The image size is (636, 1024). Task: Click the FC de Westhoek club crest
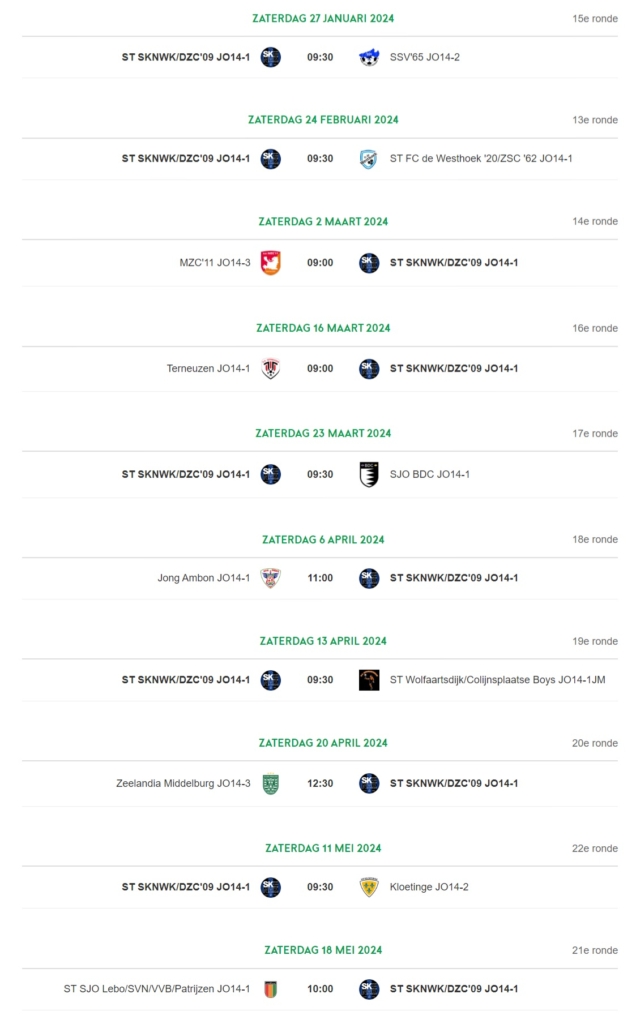pyautogui.click(x=369, y=159)
